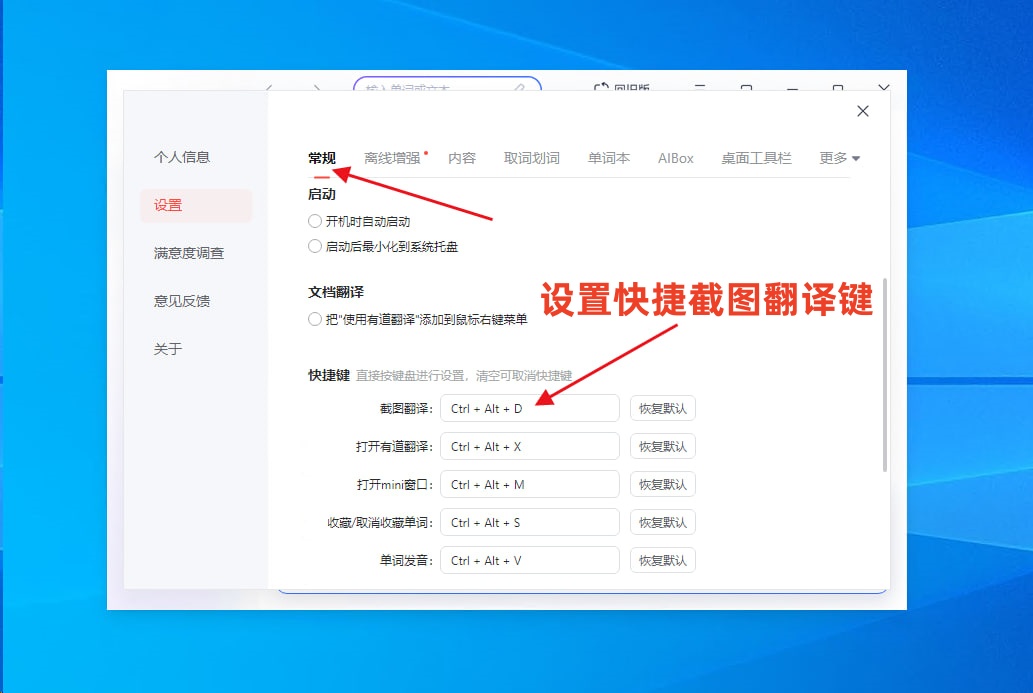The image size is (1033, 693).
Task: Click 关于 in the sidebar
Action: coord(168,349)
